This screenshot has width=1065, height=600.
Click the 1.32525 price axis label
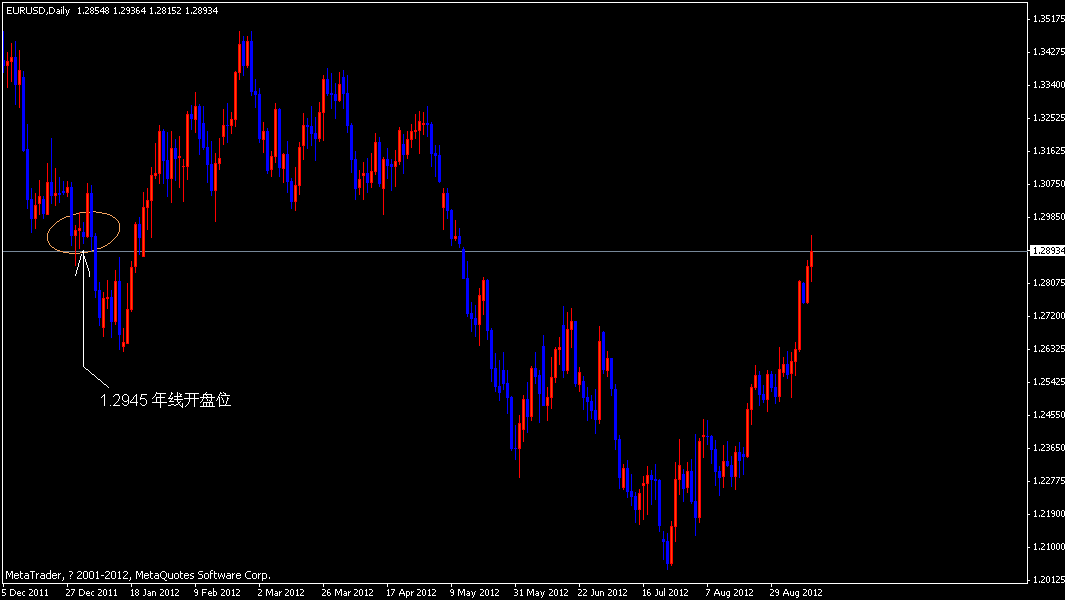pos(1048,118)
